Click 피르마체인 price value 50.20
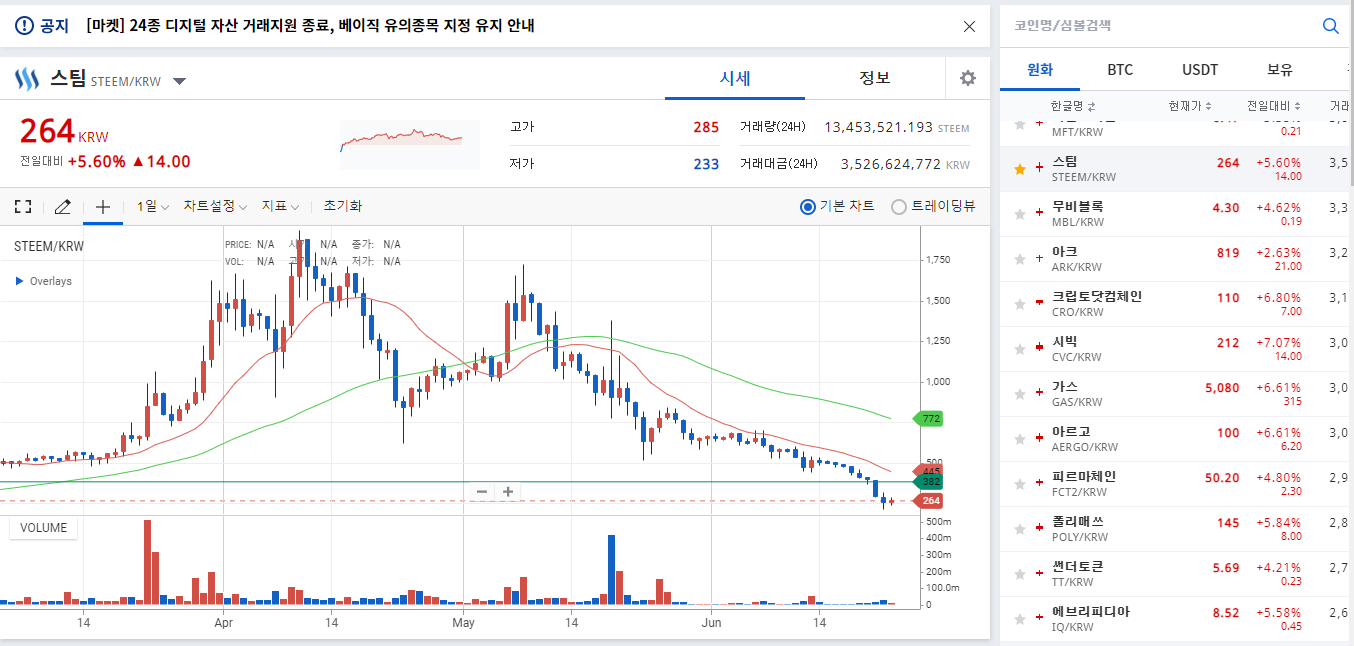Viewport: 1354px width, 646px height. pyautogui.click(x=1222, y=478)
